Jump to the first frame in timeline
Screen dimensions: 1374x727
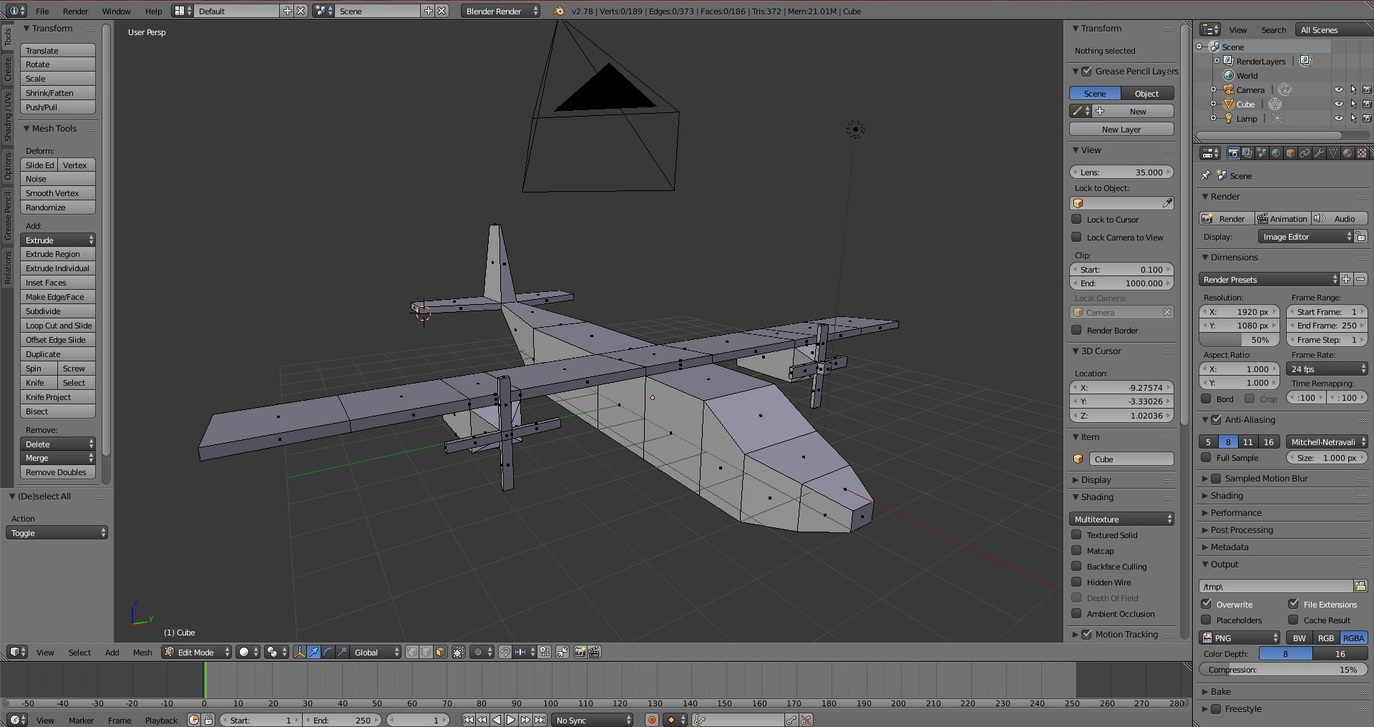pyautogui.click(x=468, y=720)
